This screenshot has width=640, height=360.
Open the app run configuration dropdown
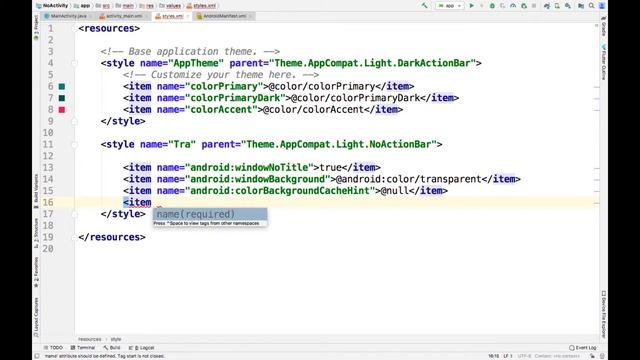tap(449, 6)
